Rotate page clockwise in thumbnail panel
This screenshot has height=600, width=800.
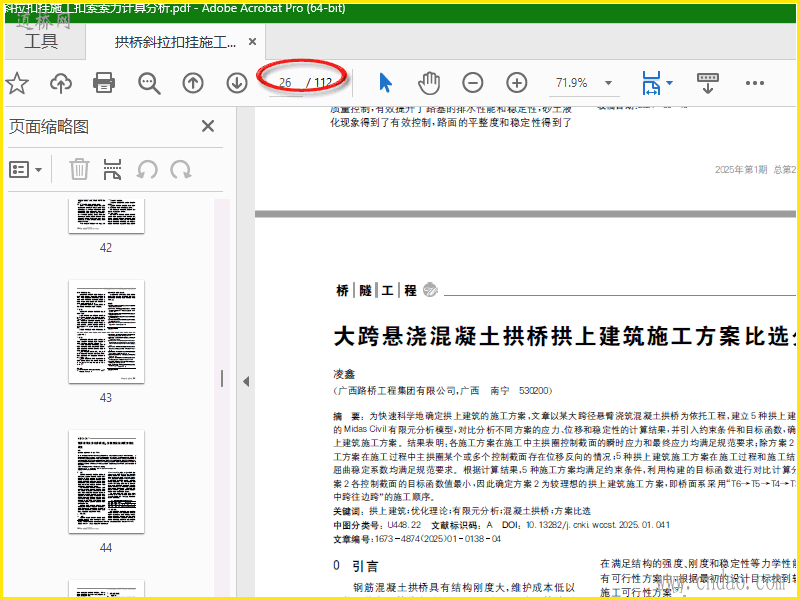coord(181,170)
